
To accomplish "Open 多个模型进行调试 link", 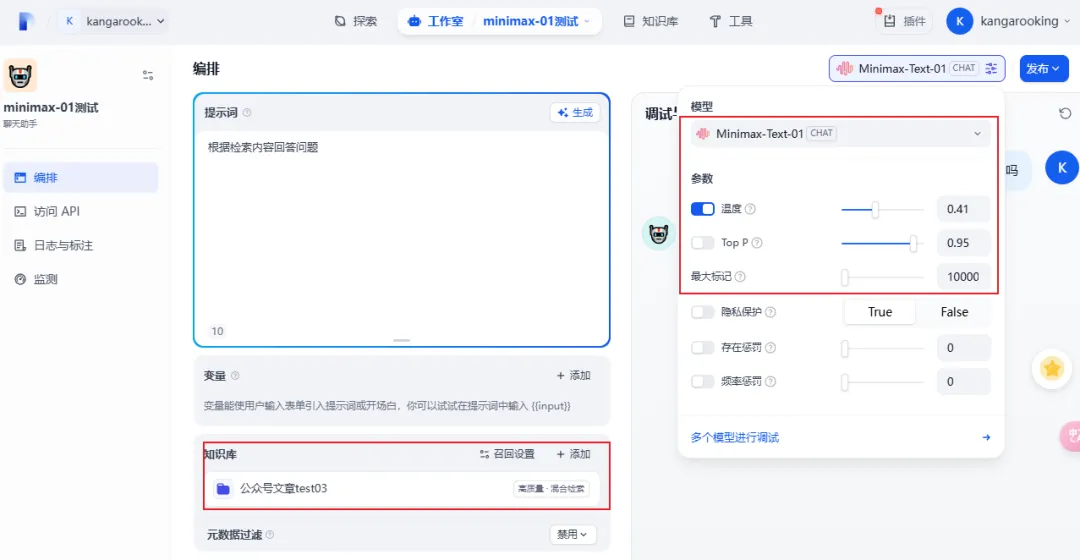I will [735, 437].
